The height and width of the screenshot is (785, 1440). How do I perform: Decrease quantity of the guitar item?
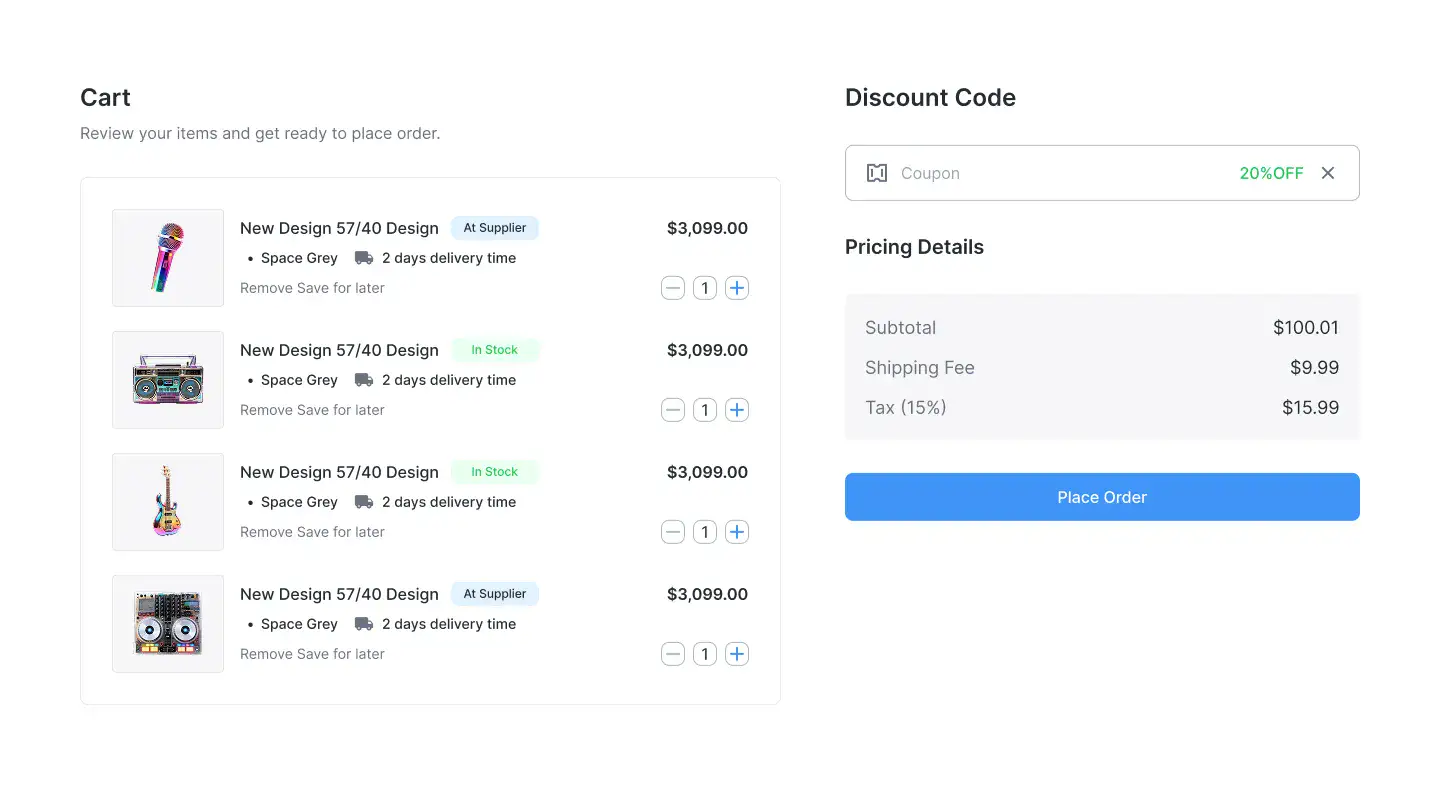(x=673, y=532)
